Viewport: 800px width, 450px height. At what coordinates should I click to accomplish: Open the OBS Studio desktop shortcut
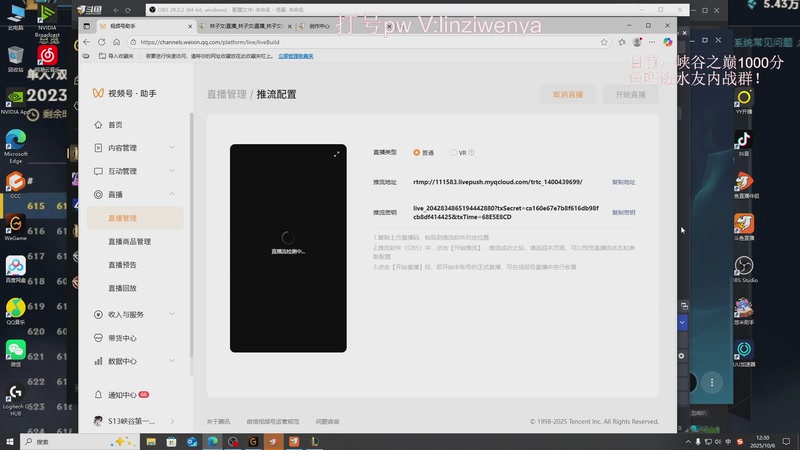pos(744,269)
